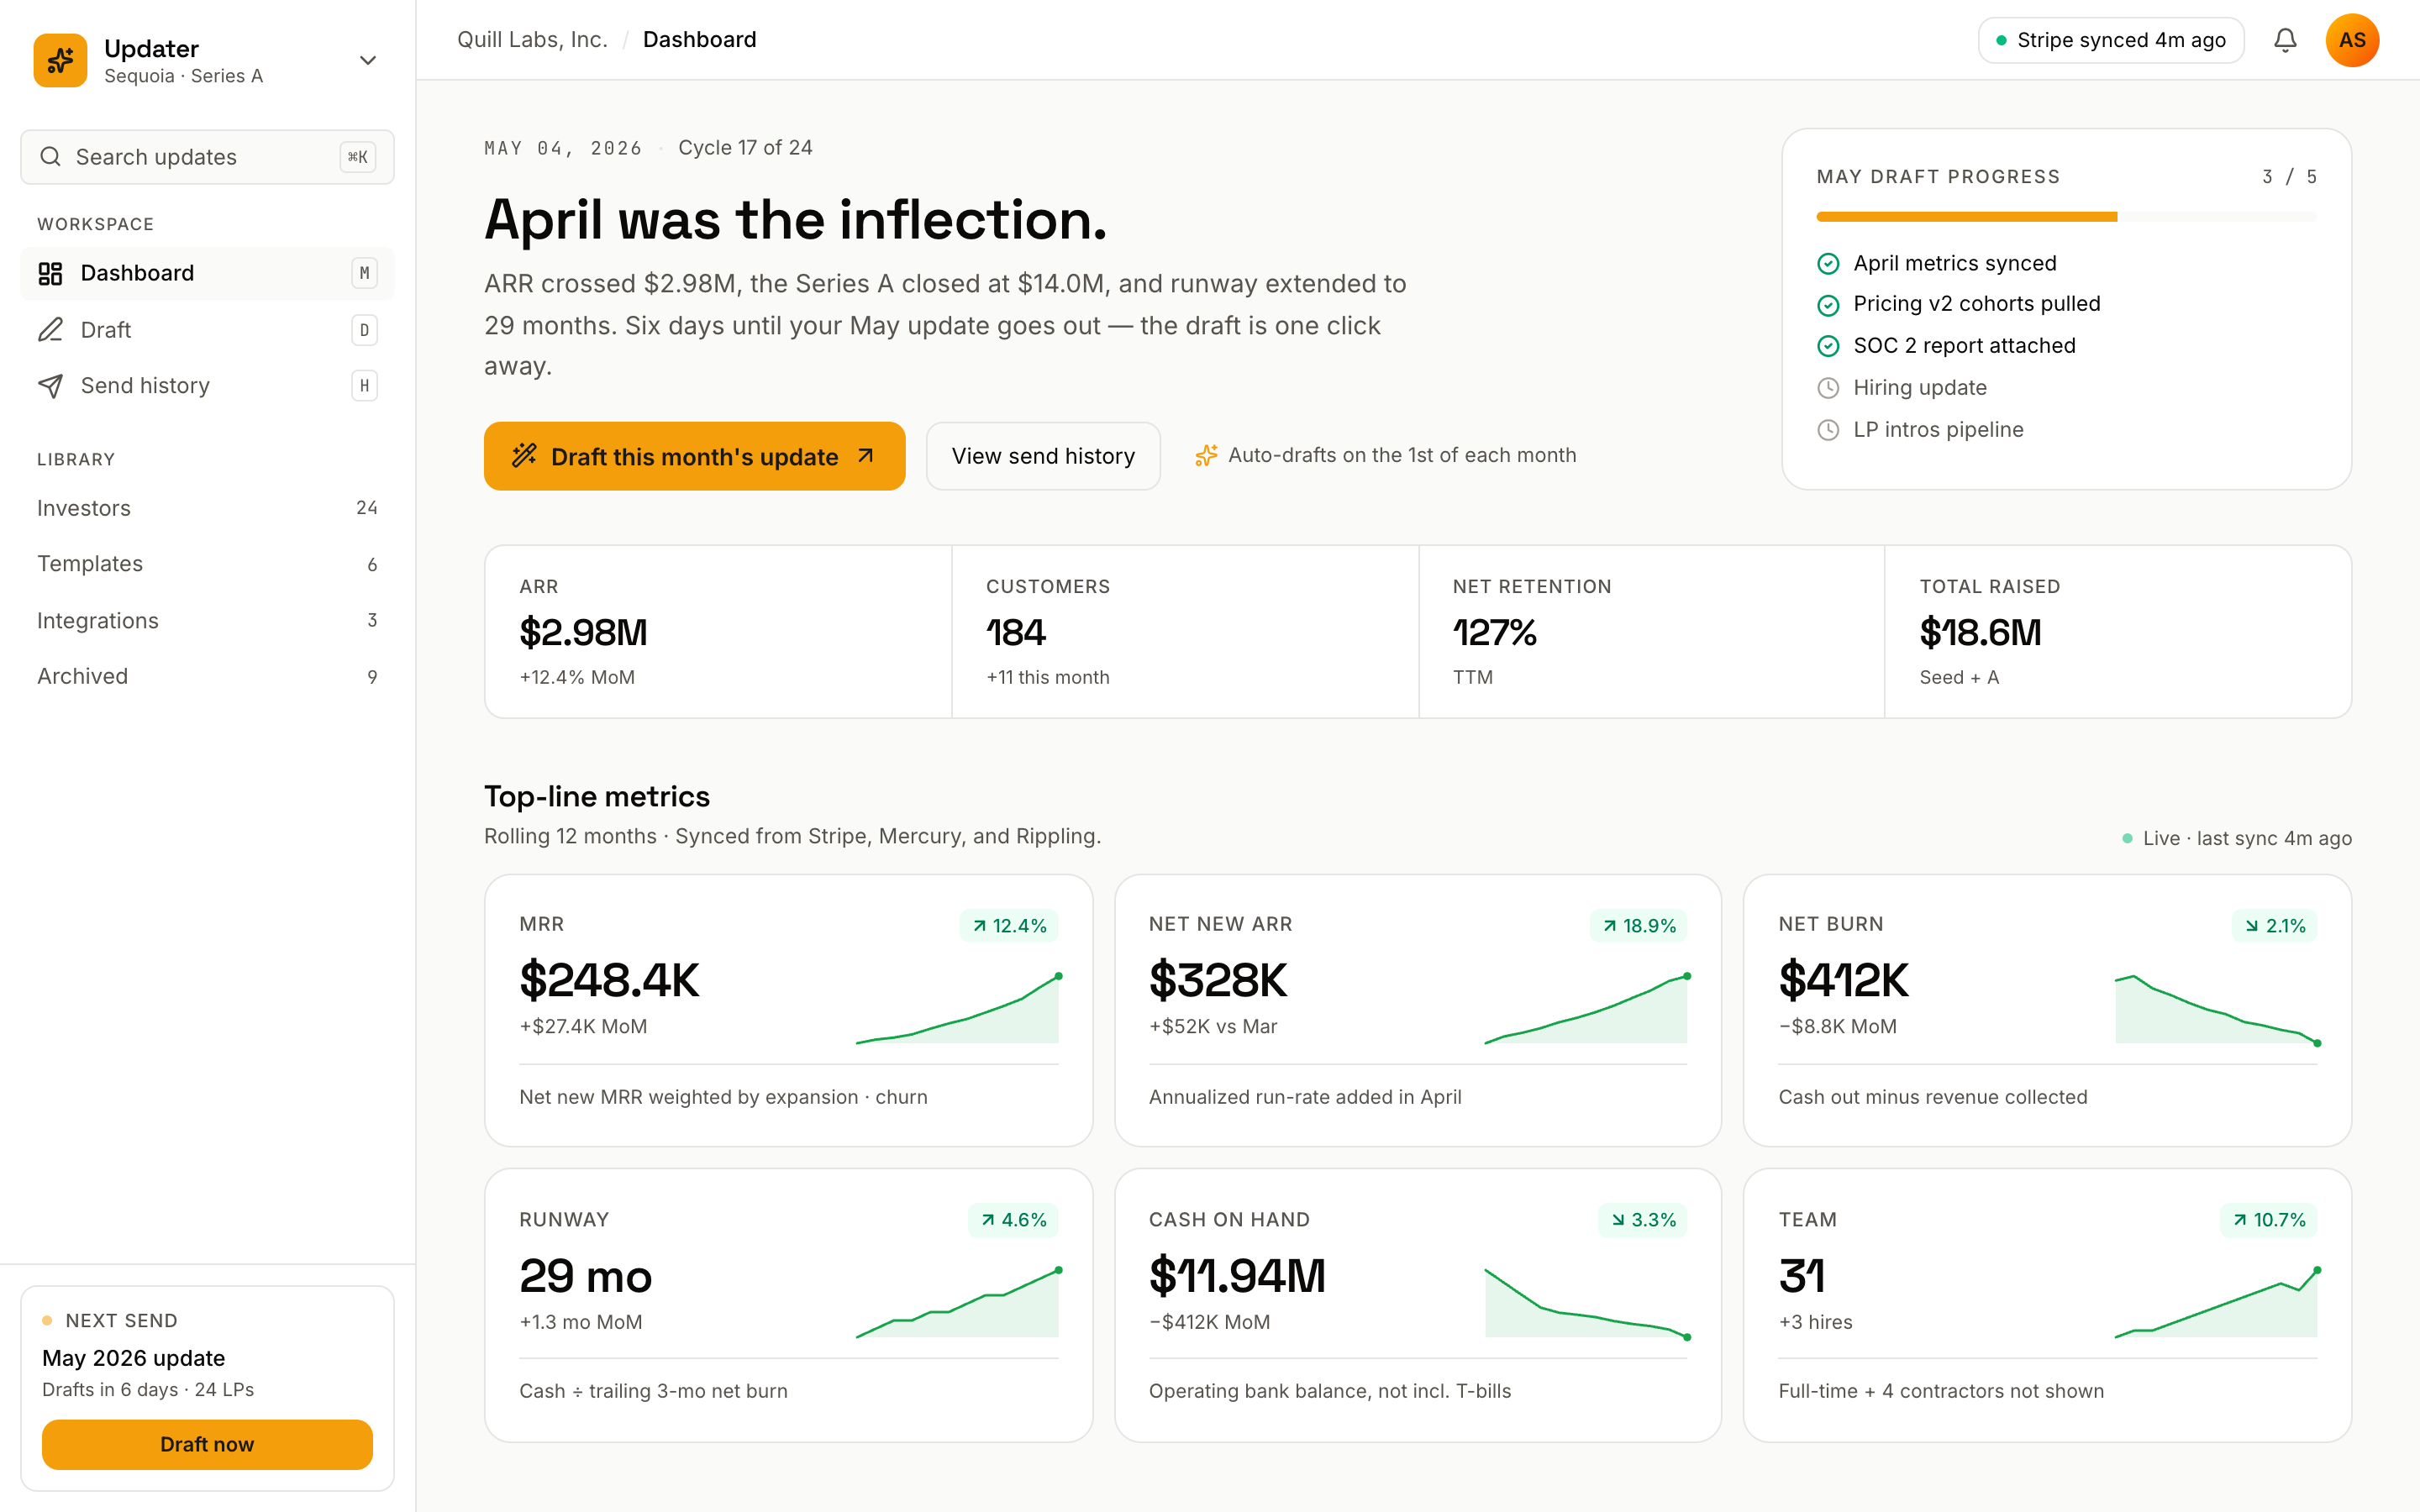Viewport: 2420px width, 1512px height.
Task: Open the Archived library item
Action: pyautogui.click(x=207, y=676)
